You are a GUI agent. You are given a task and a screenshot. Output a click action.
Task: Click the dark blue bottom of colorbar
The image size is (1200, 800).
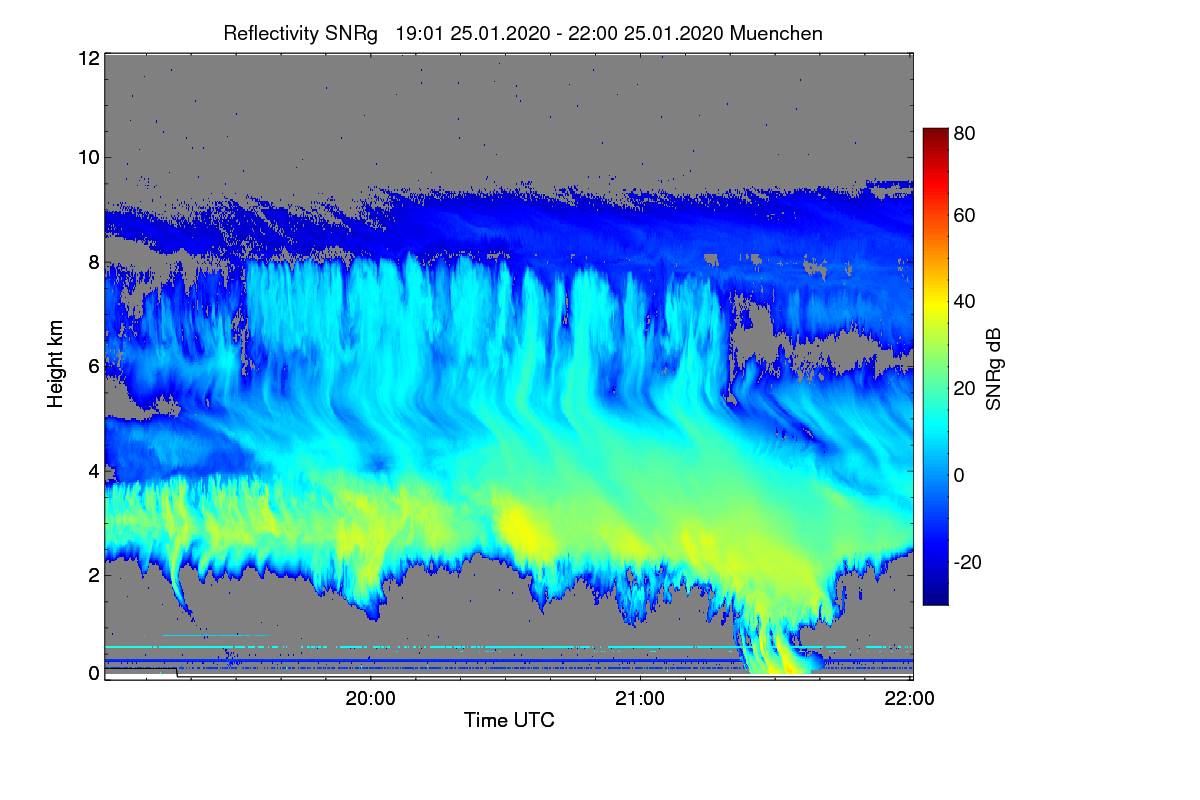pyautogui.click(x=935, y=598)
